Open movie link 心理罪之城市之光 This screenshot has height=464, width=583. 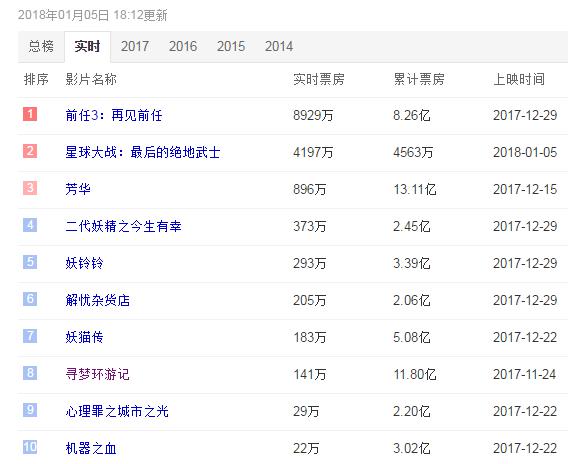pyautogui.click(x=117, y=412)
